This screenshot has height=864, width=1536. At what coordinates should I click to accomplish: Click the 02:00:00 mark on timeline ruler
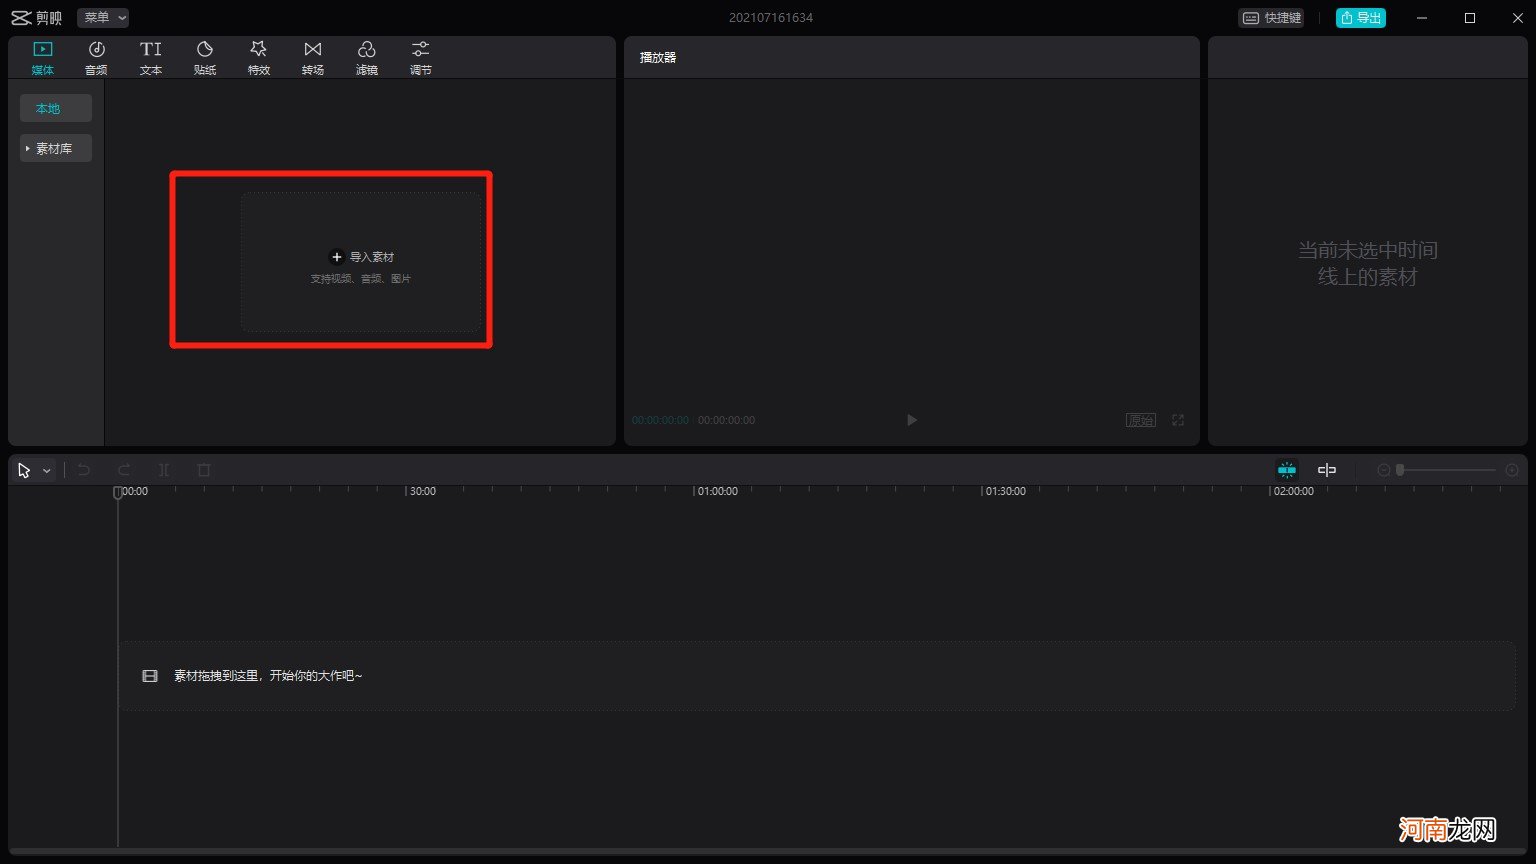(1294, 491)
